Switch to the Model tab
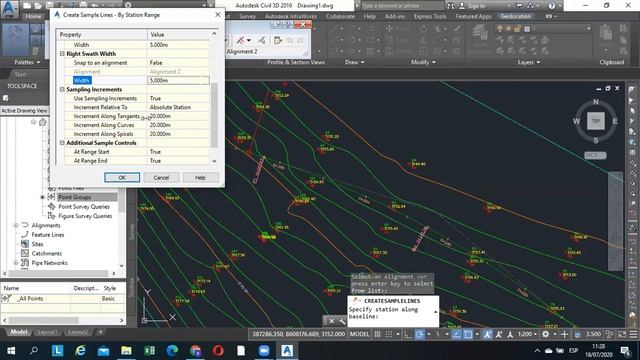 [x=19, y=332]
